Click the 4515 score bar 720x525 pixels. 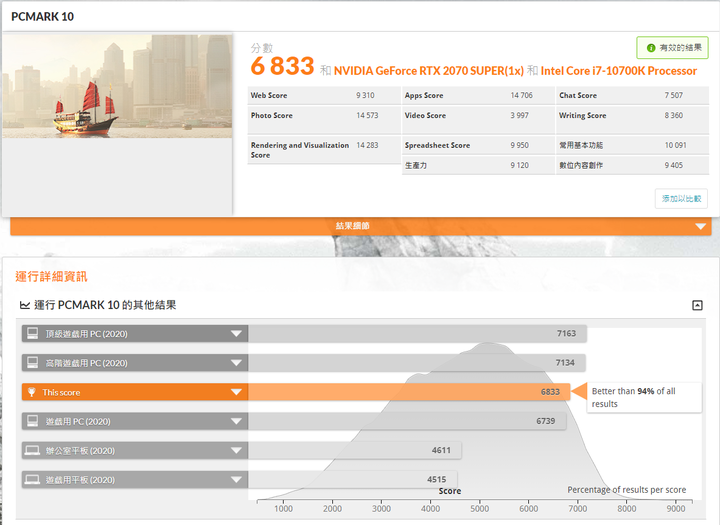tap(353, 480)
